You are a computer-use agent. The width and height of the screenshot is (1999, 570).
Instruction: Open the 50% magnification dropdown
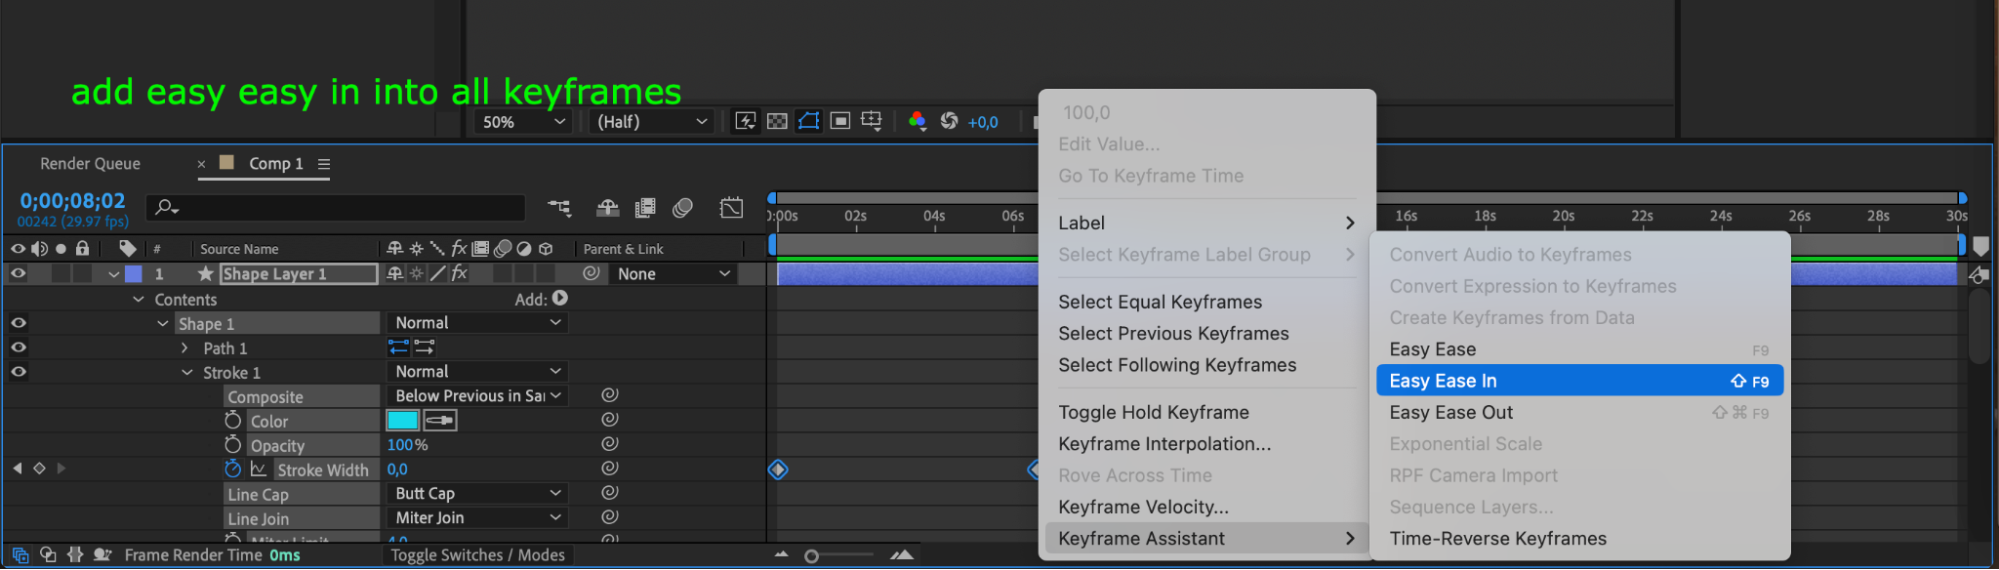[523, 122]
